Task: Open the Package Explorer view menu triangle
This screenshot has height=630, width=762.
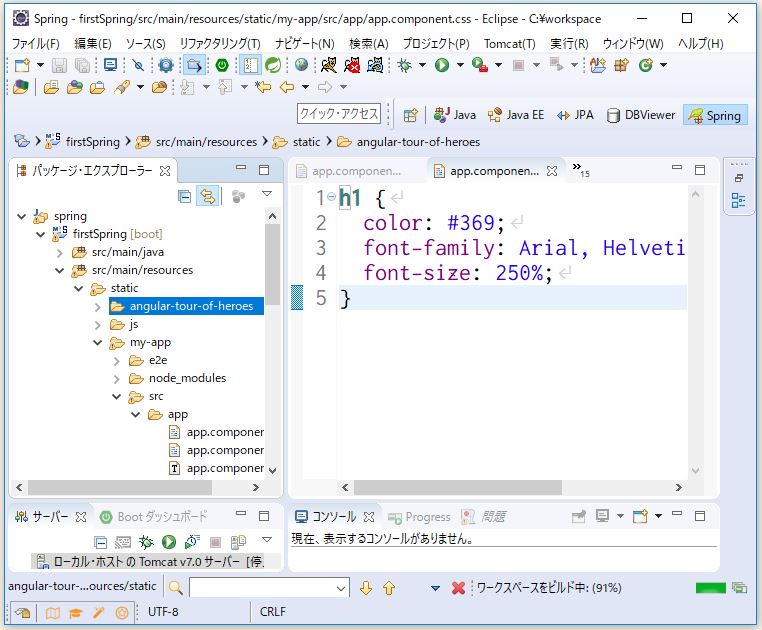Action: click(x=267, y=194)
